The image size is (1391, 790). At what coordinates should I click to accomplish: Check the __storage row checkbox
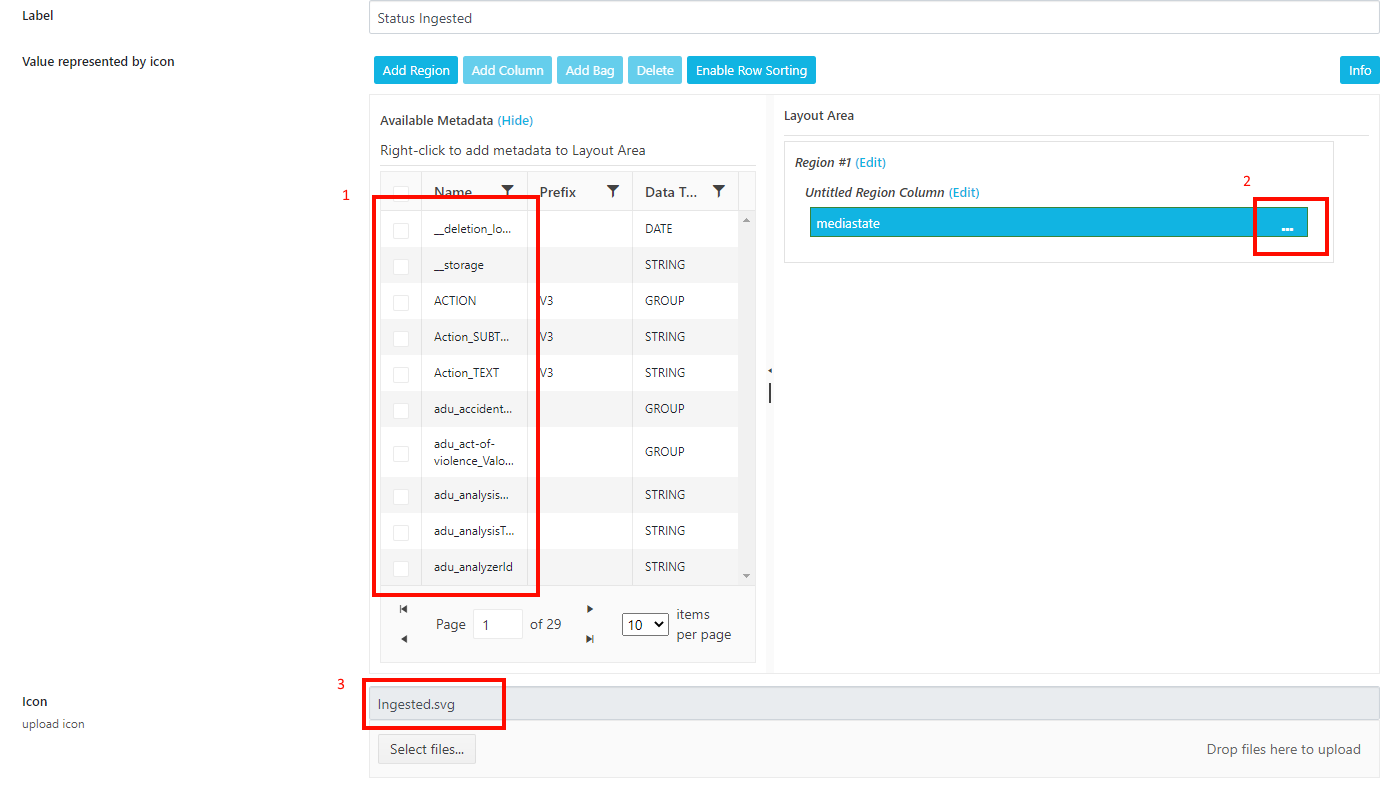click(x=401, y=266)
